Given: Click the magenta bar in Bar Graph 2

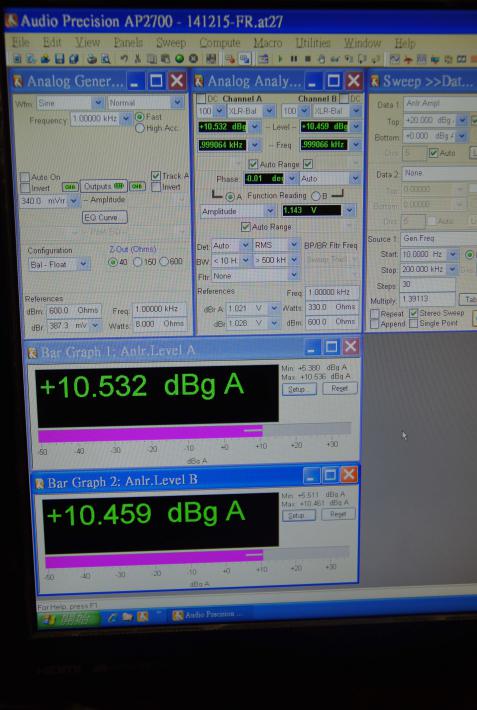Looking at the screenshot, I should 154,559.
